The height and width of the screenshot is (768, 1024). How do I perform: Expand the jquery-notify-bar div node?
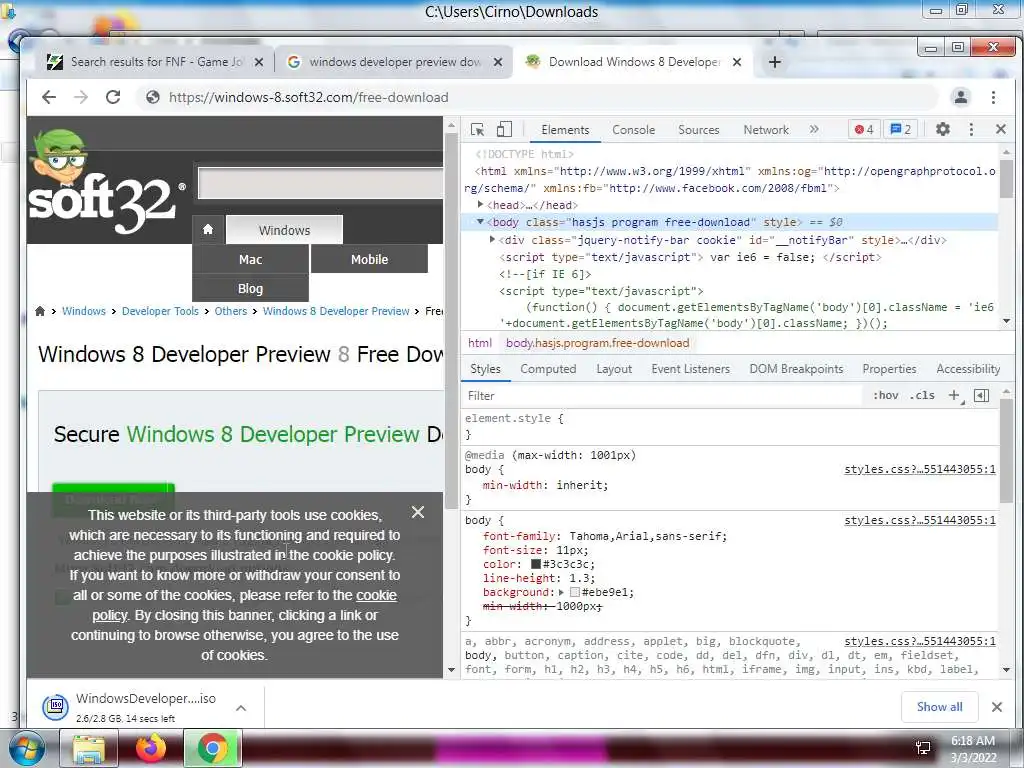pos(492,240)
